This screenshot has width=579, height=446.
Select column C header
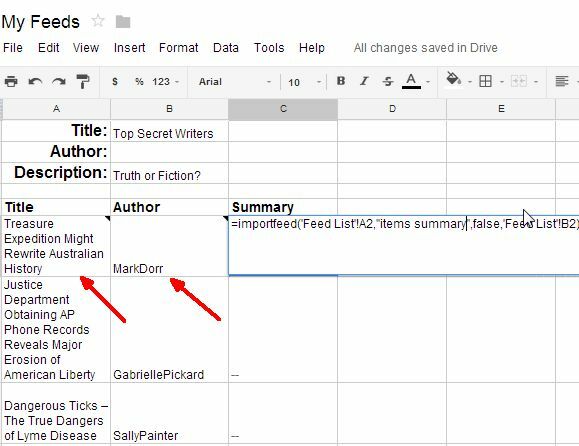tap(283, 109)
